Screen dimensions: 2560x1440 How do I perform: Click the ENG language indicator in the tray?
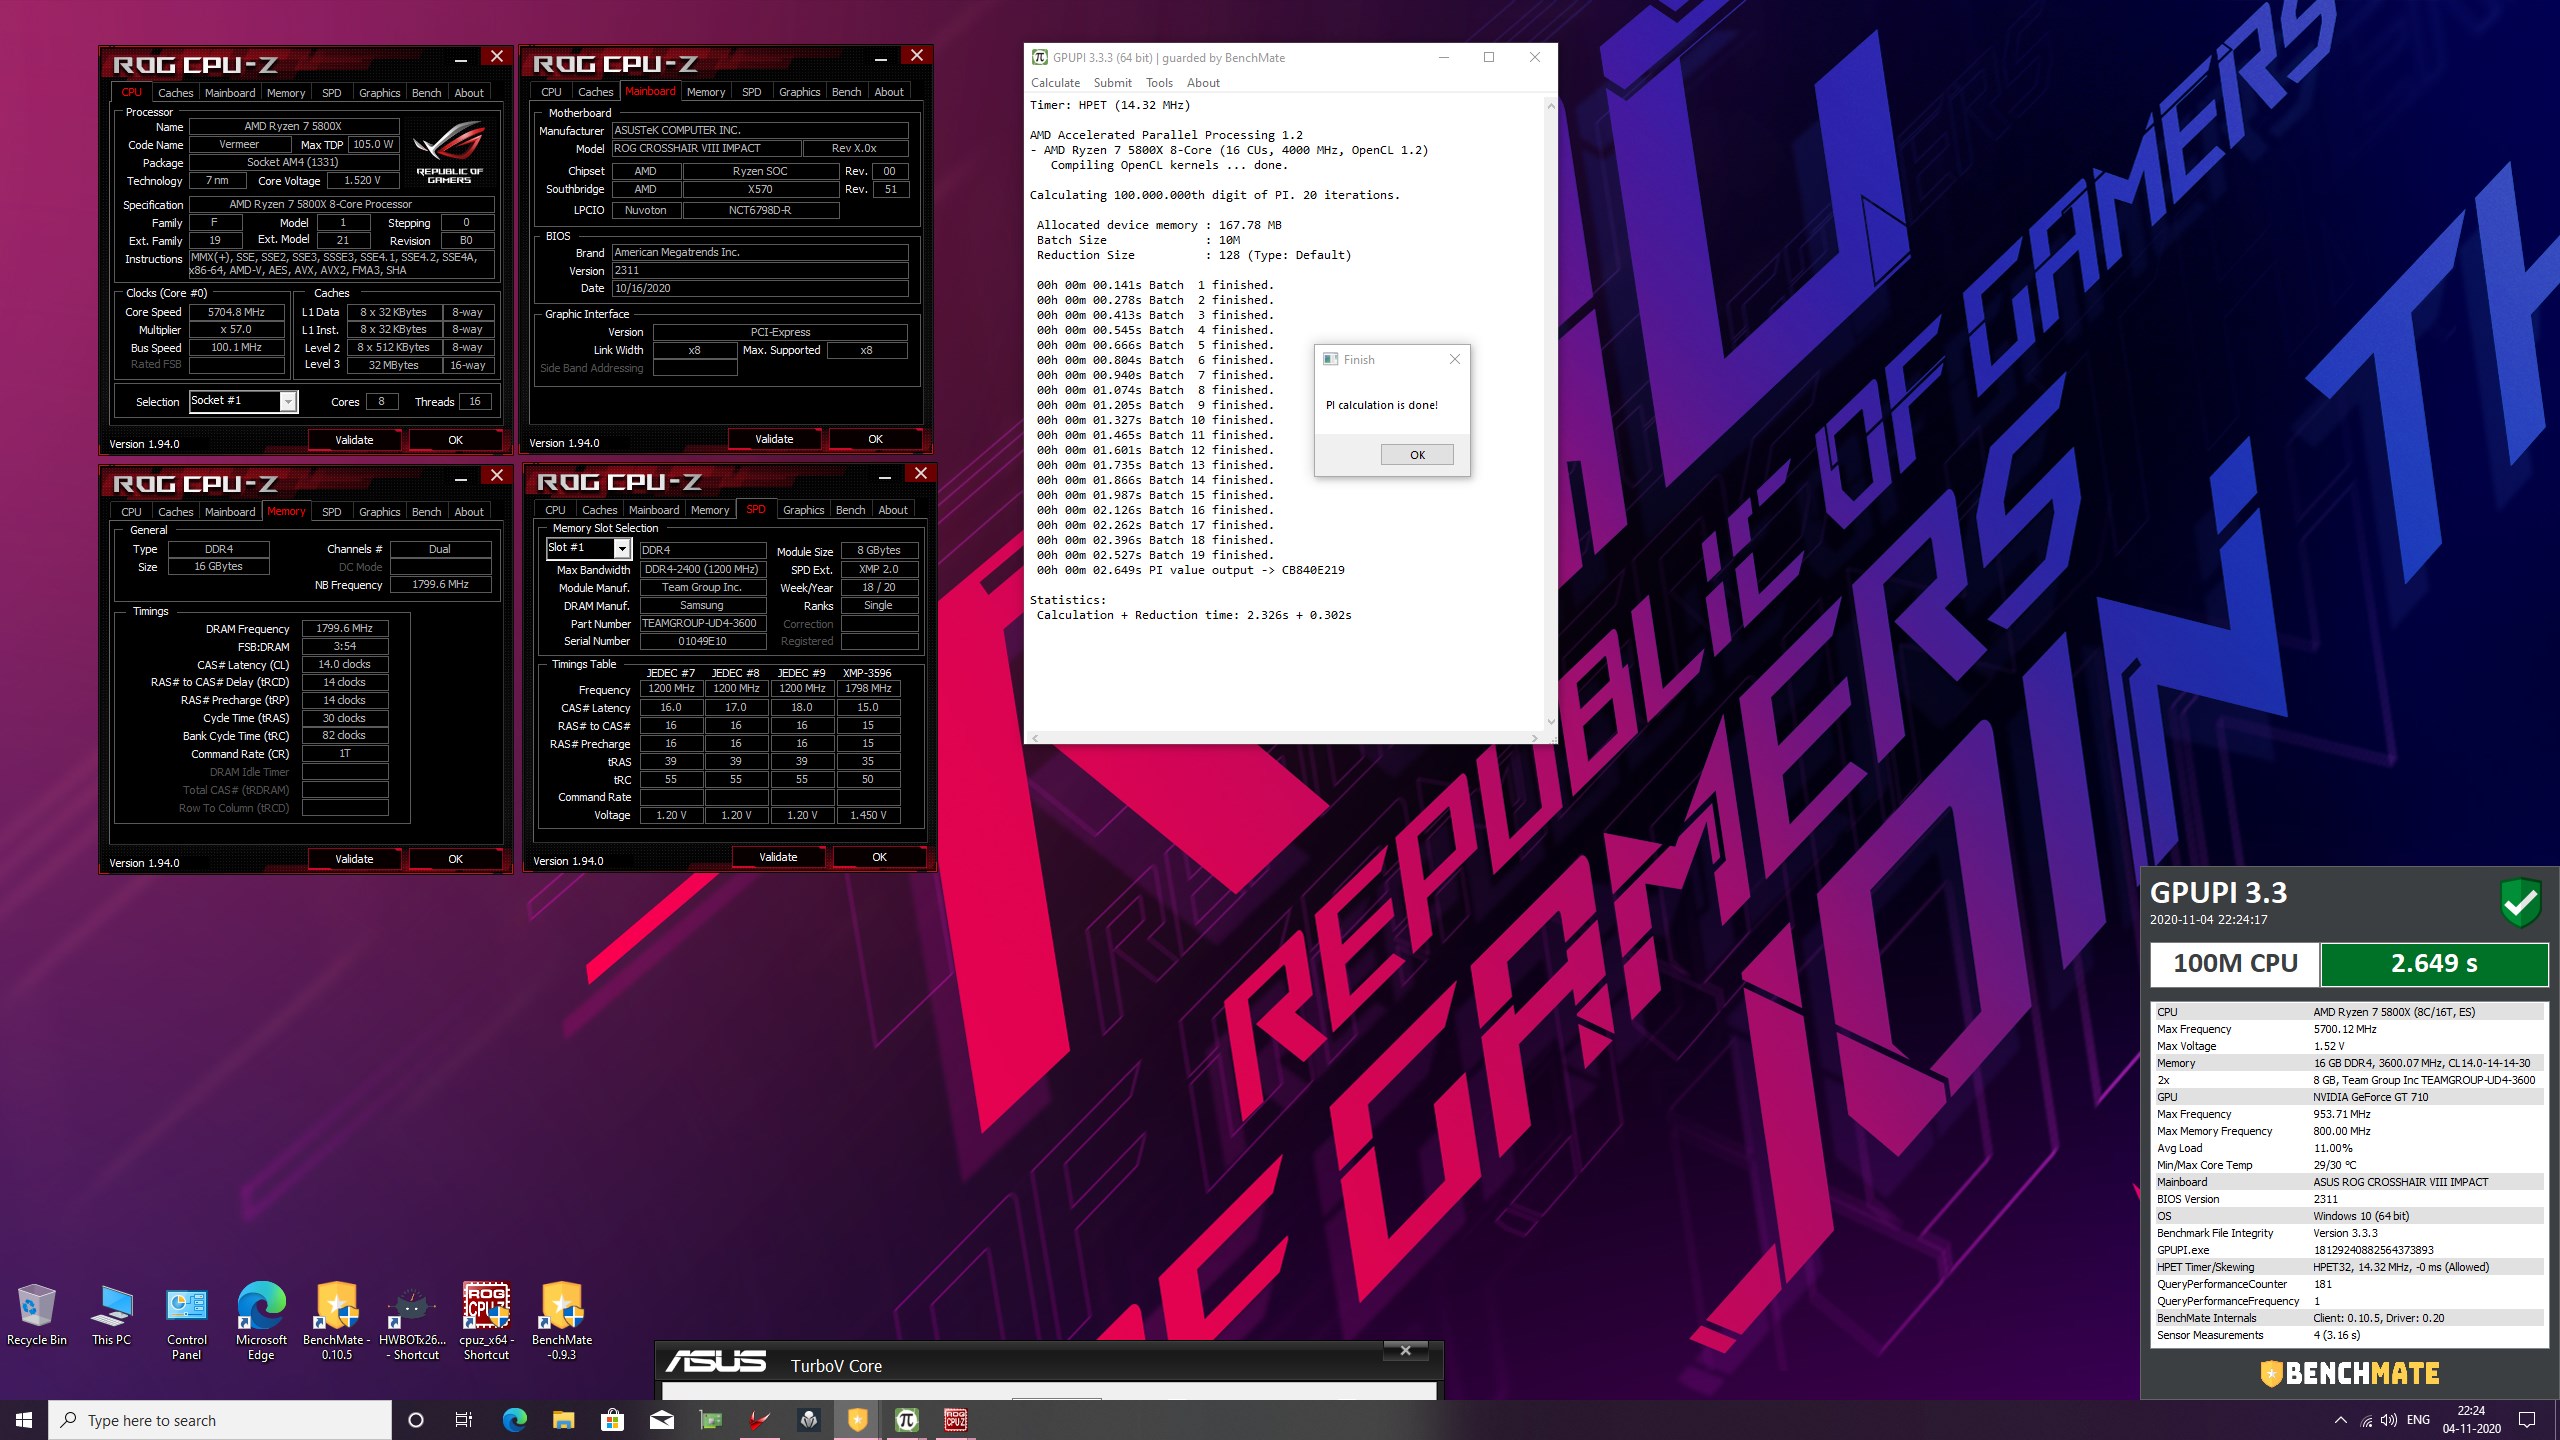[2418, 1420]
